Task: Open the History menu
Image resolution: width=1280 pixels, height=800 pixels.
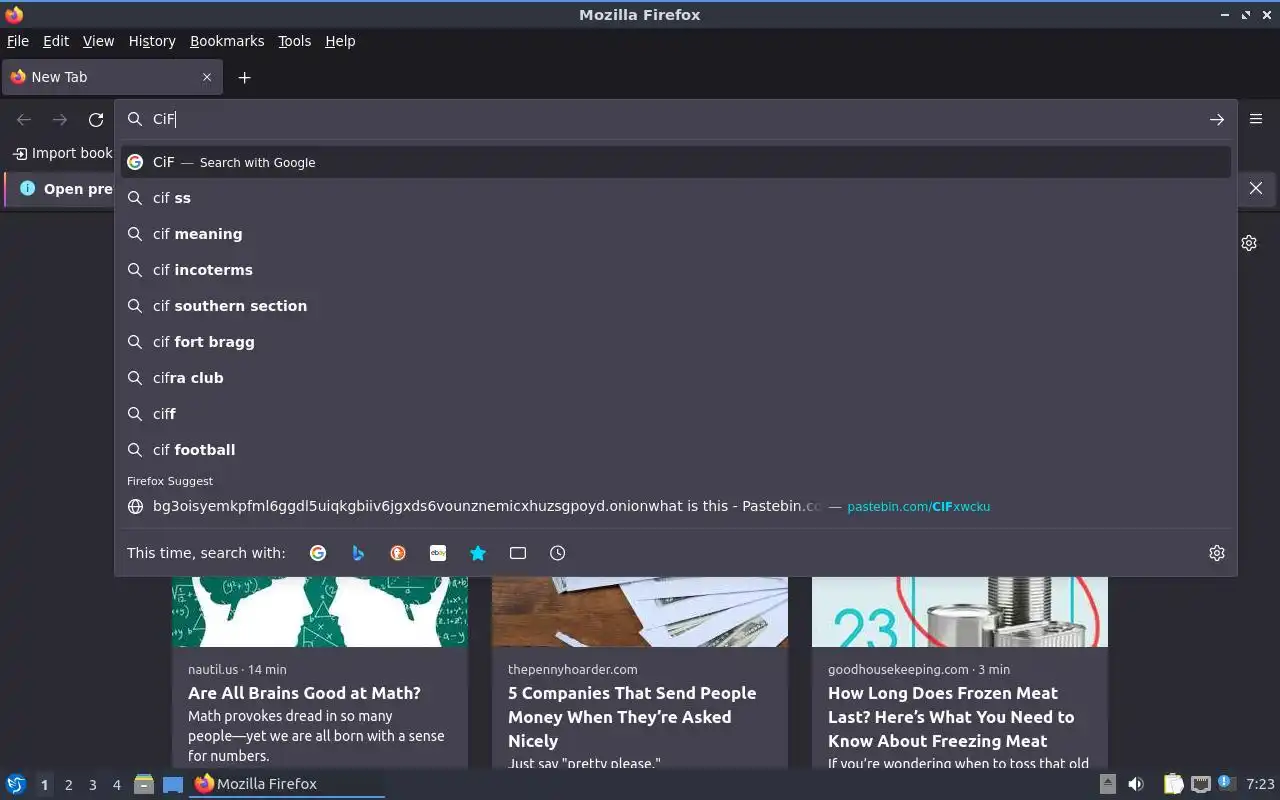Action: (152, 41)
